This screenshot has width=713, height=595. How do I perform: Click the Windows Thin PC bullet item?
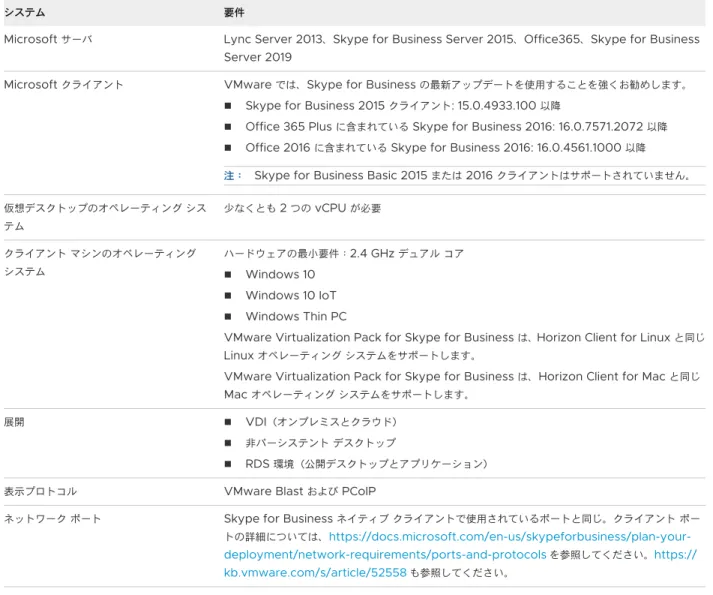[296, 316]
